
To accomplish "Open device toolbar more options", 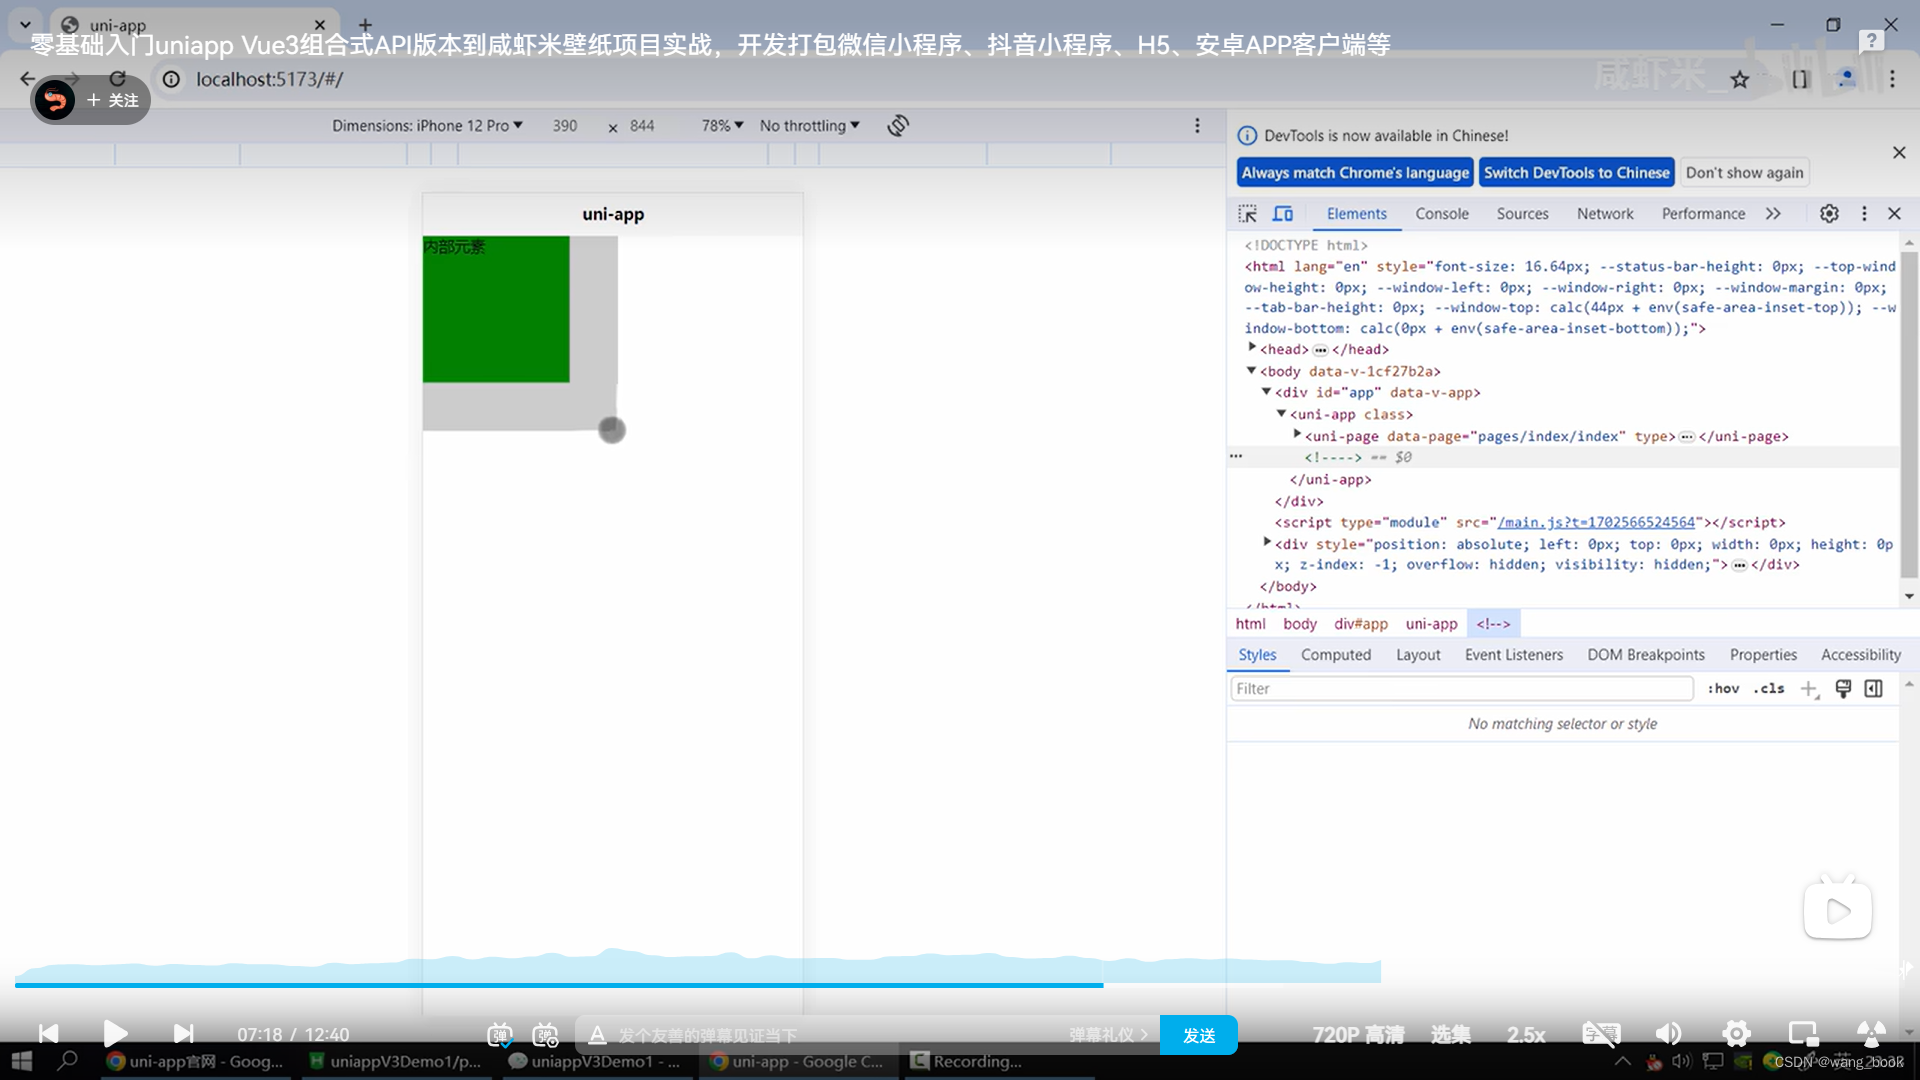I will [1197, 126].
